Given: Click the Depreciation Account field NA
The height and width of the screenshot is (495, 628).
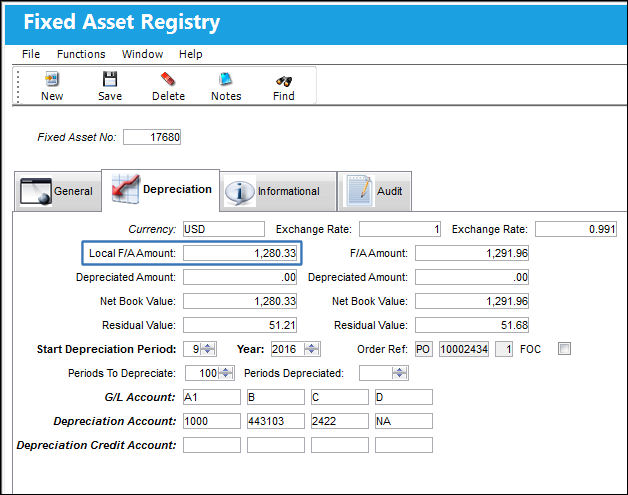Looking at the screenshot, I should [x=404, y=421].
